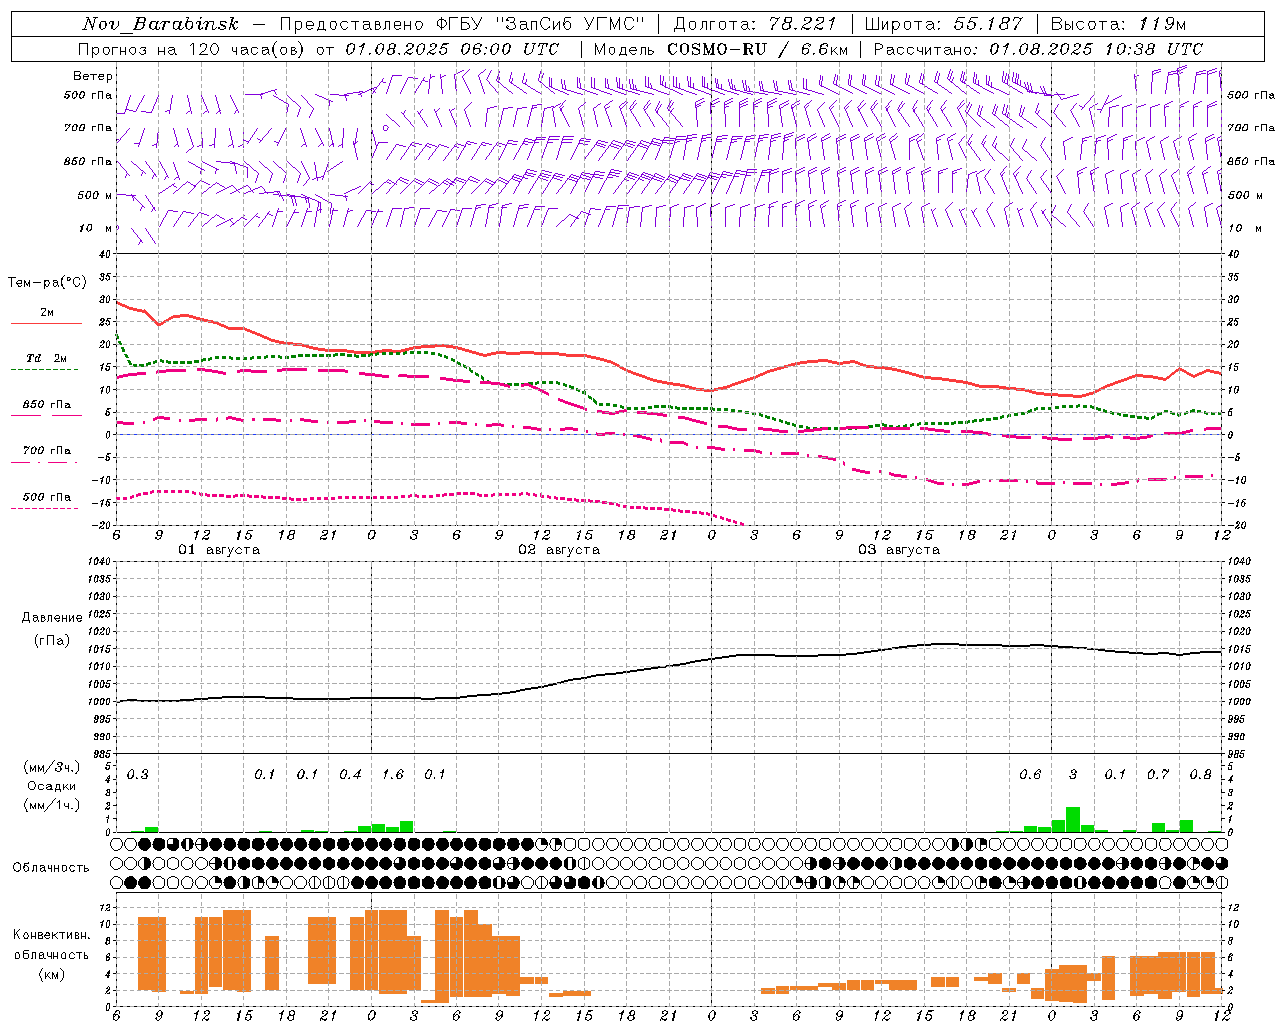Click the 0.6 precipitation total value
1280x1024 pixels.
1030,775
